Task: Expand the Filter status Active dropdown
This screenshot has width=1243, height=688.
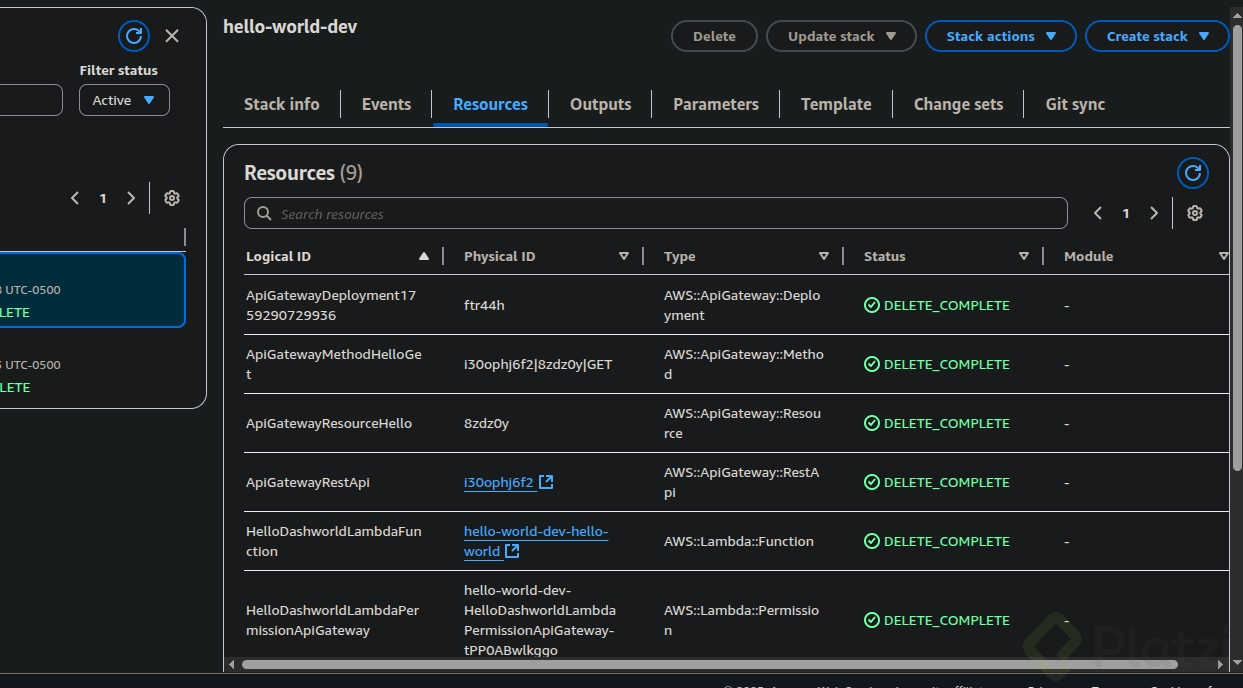Action: 124,100
